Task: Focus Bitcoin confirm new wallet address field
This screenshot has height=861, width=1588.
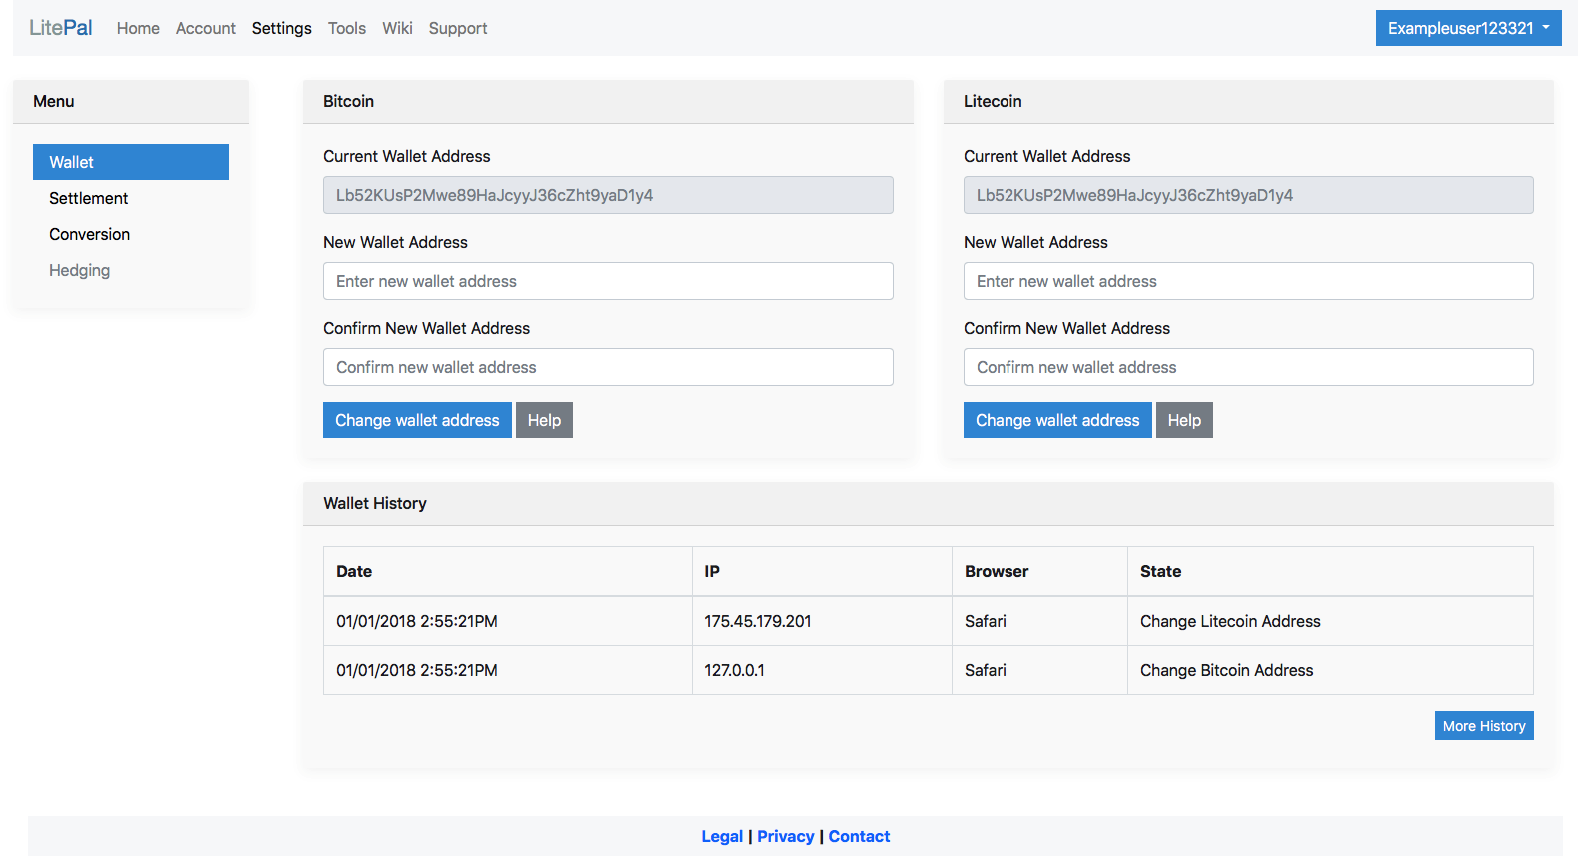Action: coord(608,367)
